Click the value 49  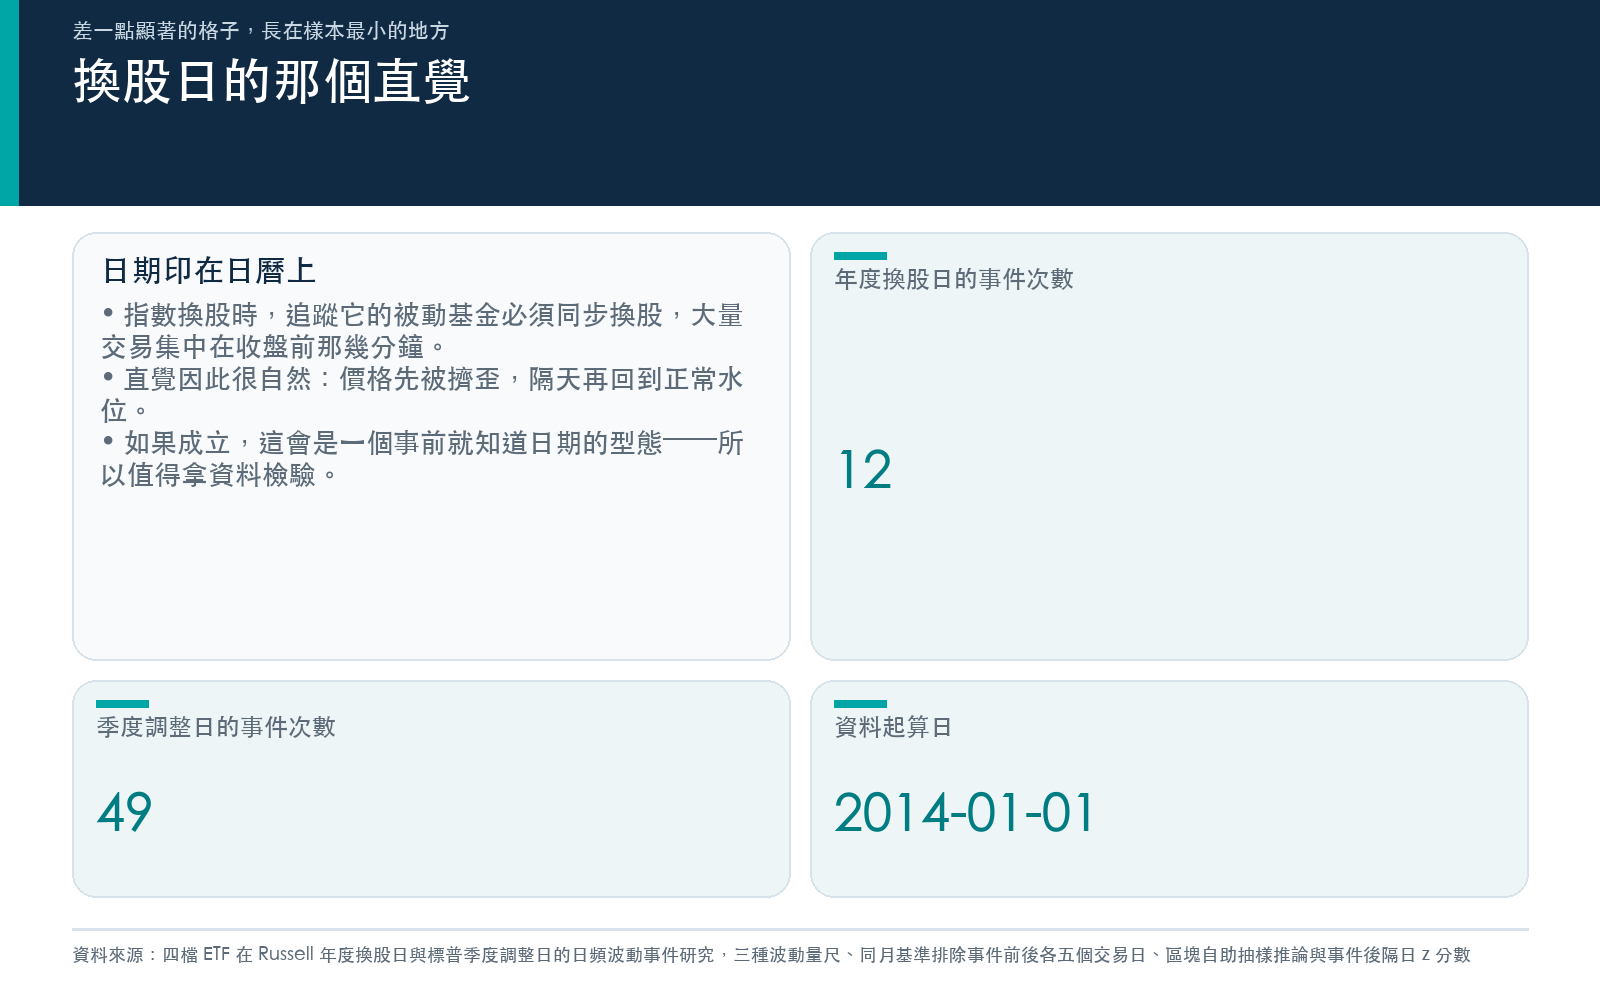(125, 812)
